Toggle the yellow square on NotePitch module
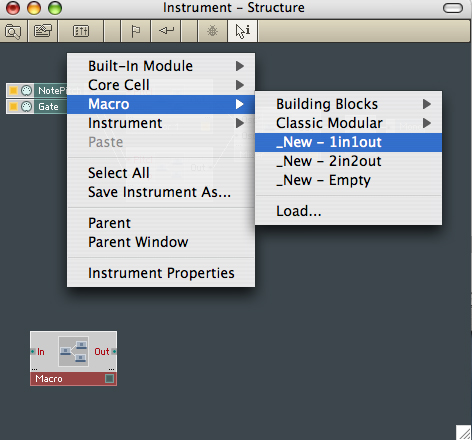Image resolution: width=472 pixels, height=440 pixels. tap(13, 90)
